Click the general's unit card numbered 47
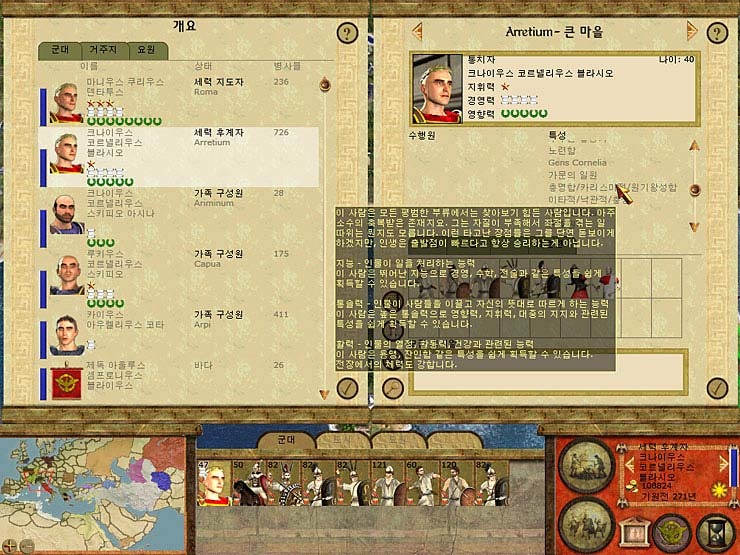The image size is (740, 555). coord(215,483)
